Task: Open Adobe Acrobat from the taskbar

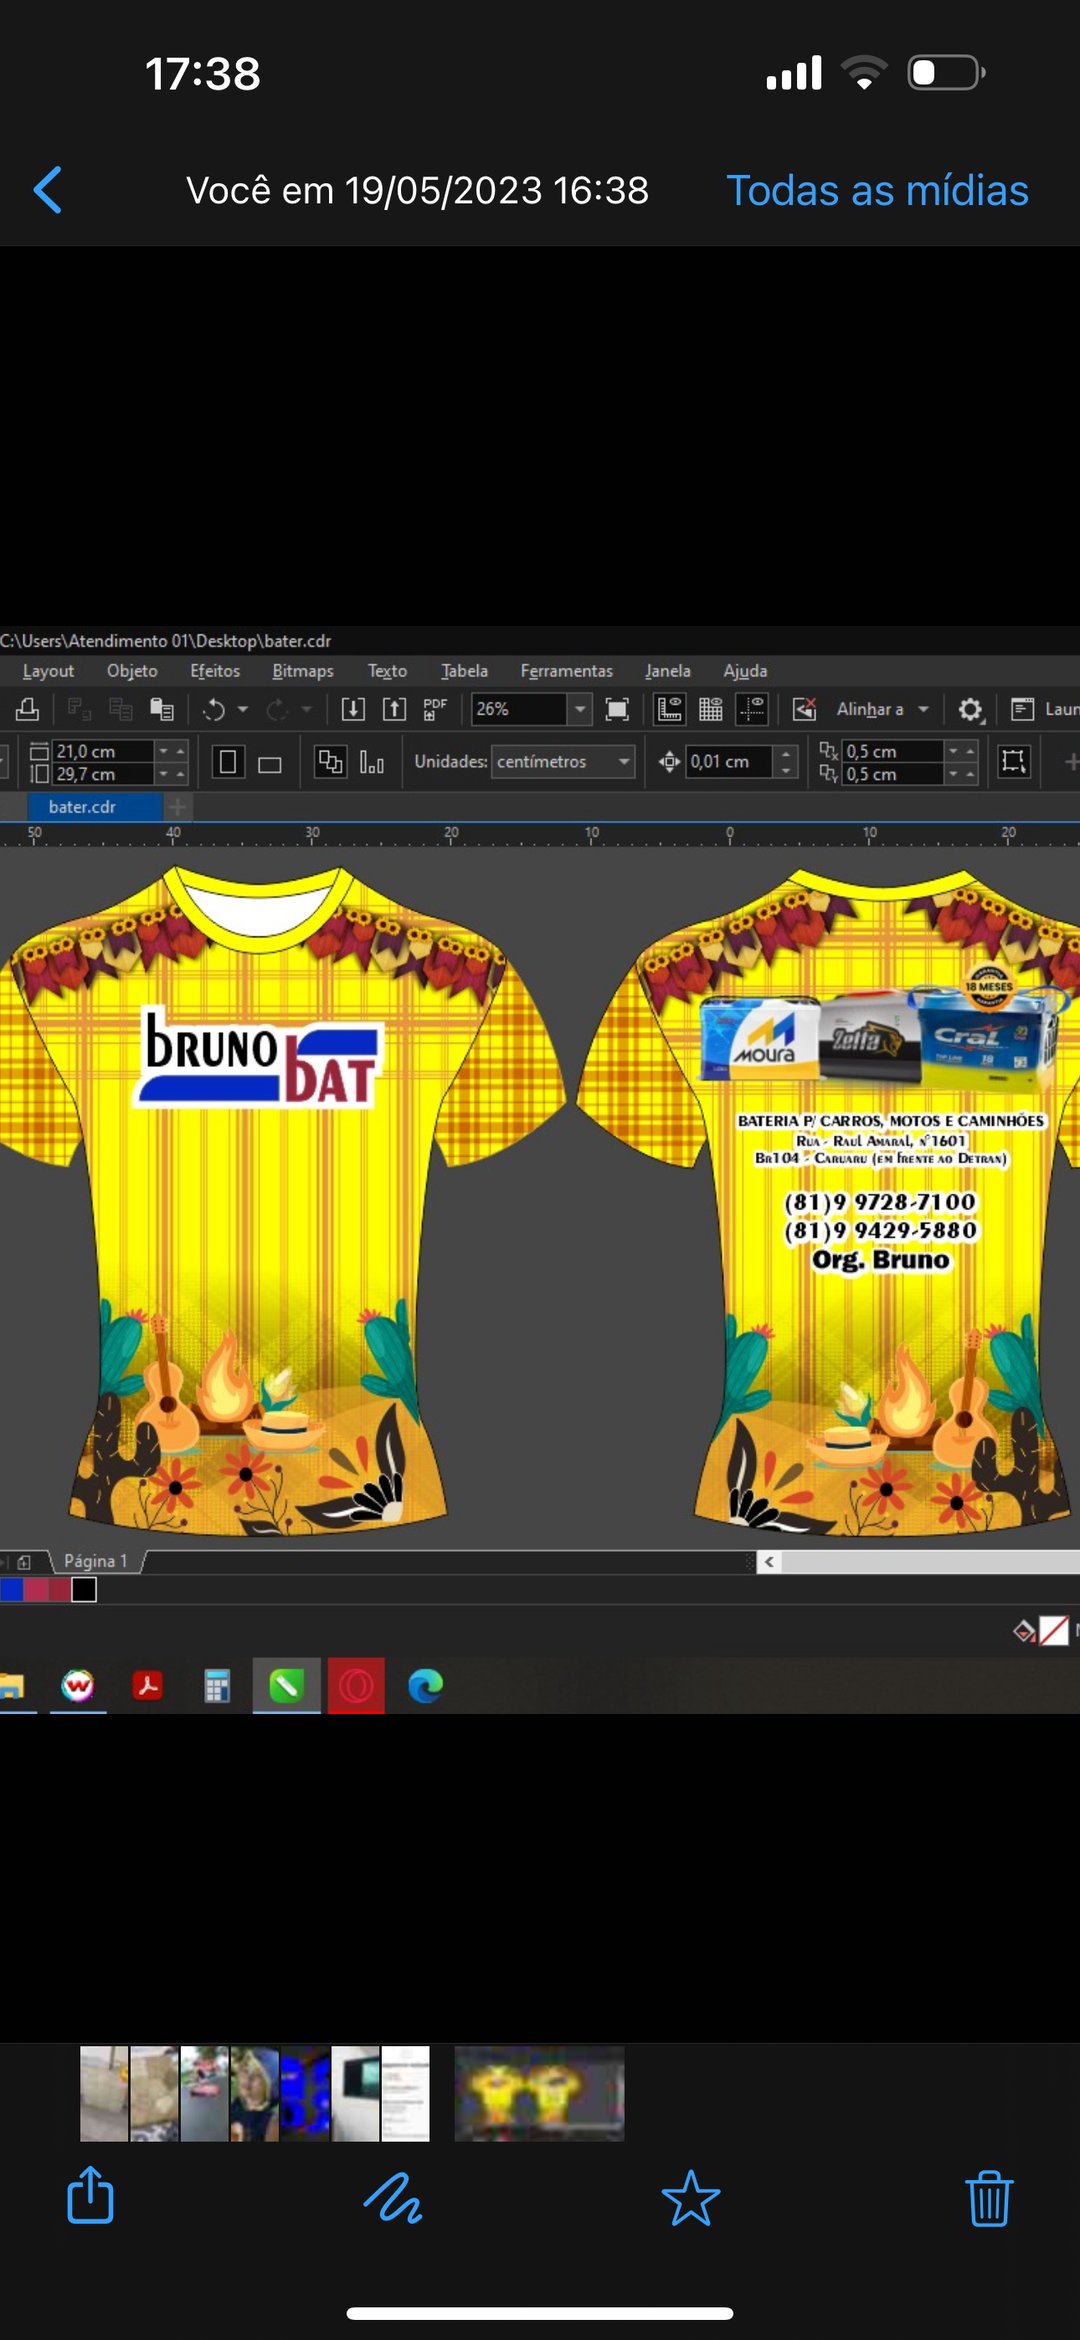Action: pos(148,1686)
